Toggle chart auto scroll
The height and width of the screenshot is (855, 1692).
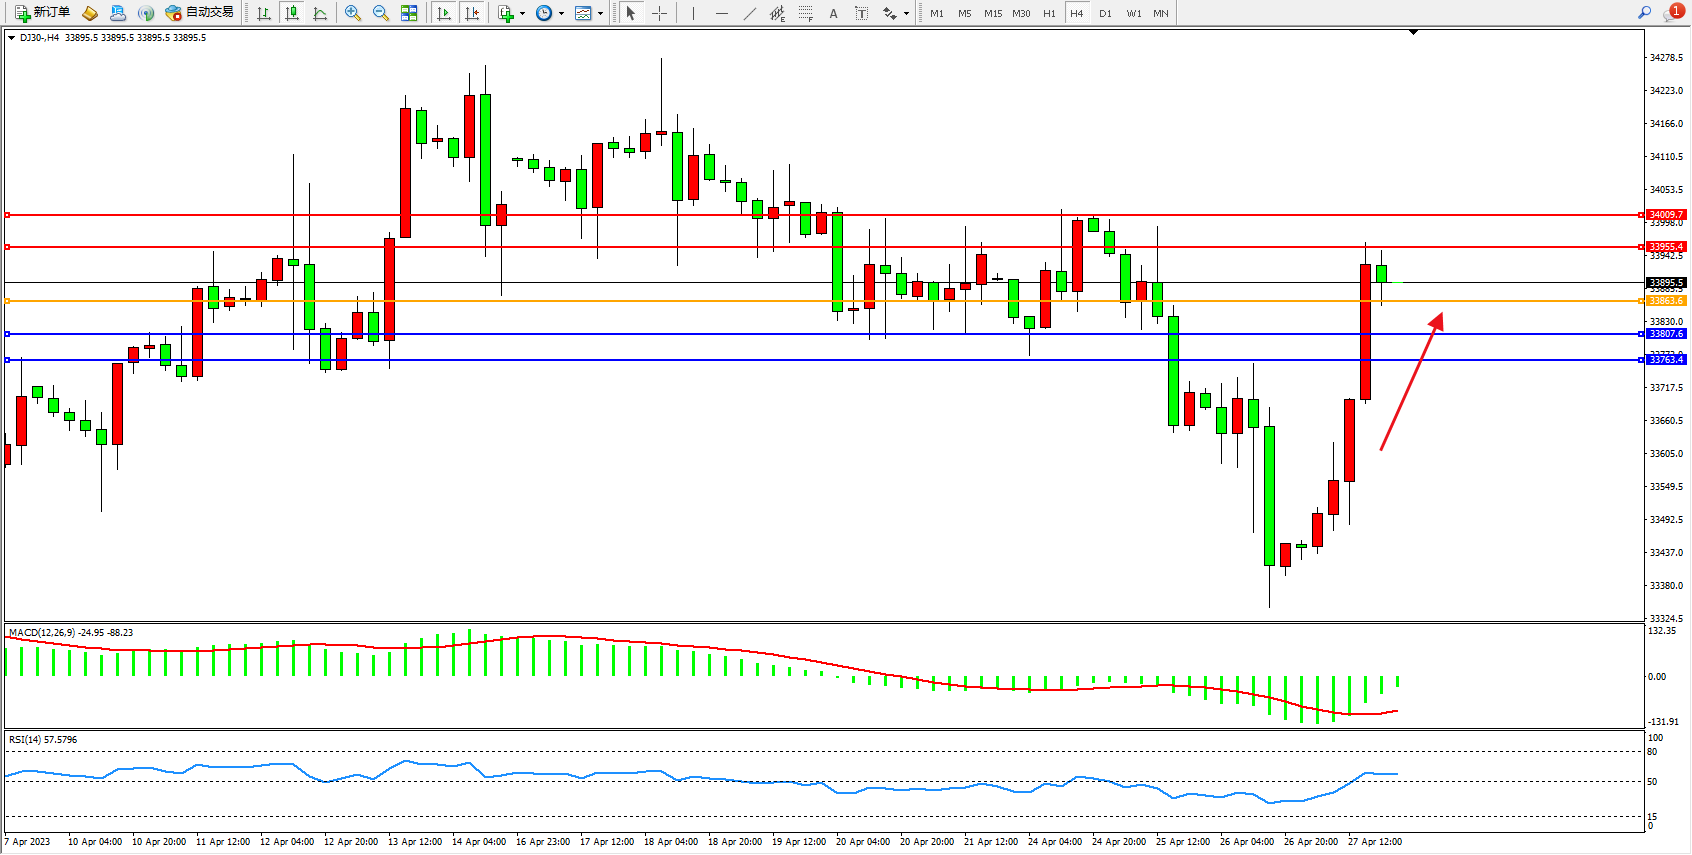coord(444,13)
